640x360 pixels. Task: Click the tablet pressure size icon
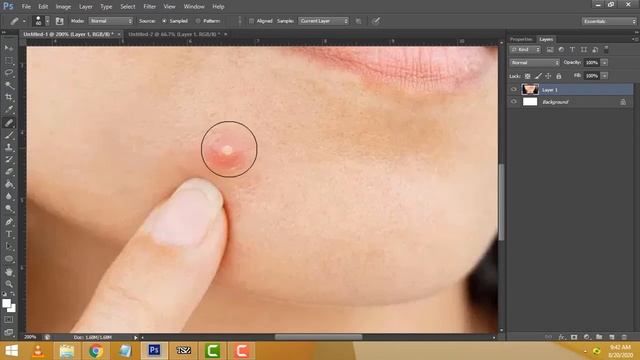[376, 21]
